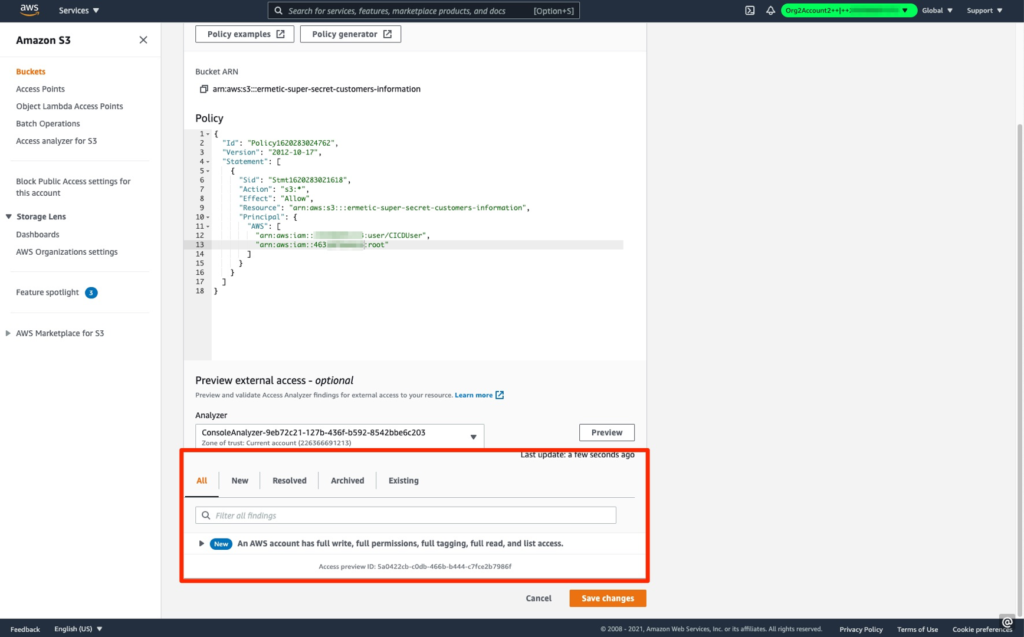1024x637 pixels.
Task: Click the Preview button
Action: 607,433
